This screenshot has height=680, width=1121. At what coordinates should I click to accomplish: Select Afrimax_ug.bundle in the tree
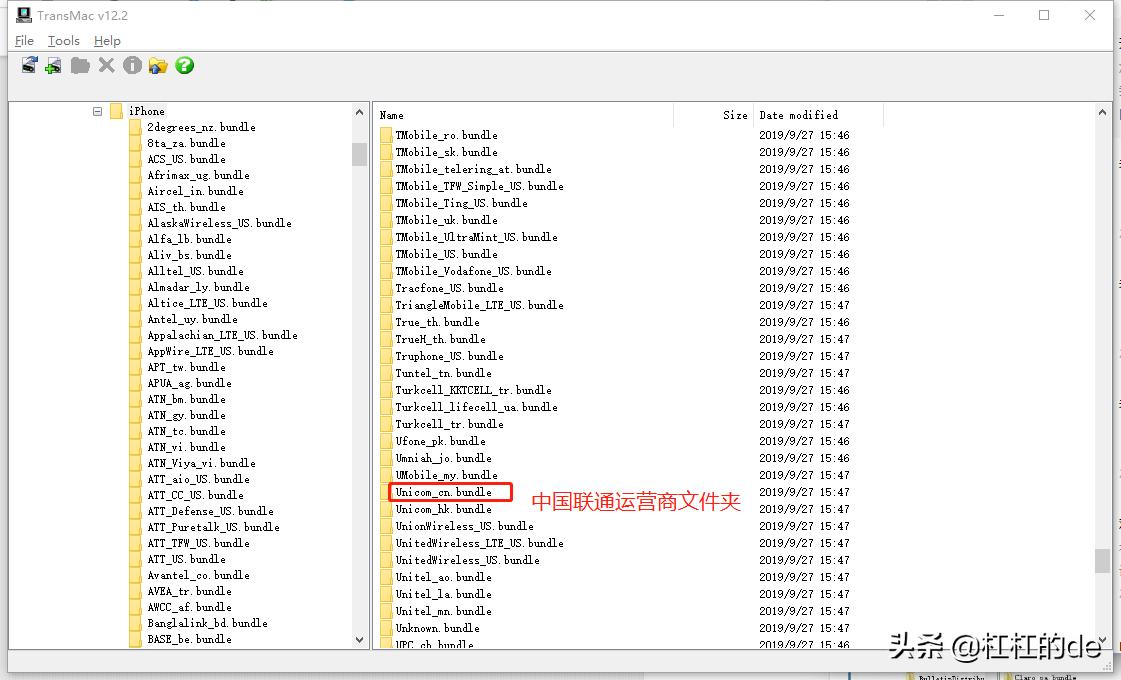198,175
